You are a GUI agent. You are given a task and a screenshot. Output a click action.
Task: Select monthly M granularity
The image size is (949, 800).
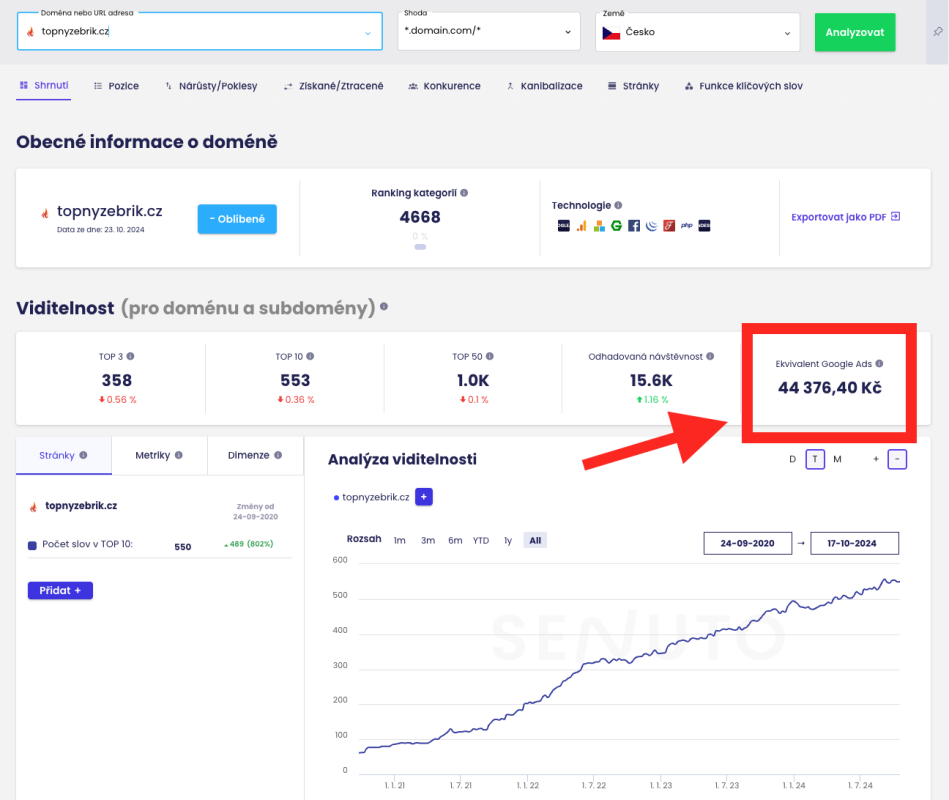tap(837, 459)
